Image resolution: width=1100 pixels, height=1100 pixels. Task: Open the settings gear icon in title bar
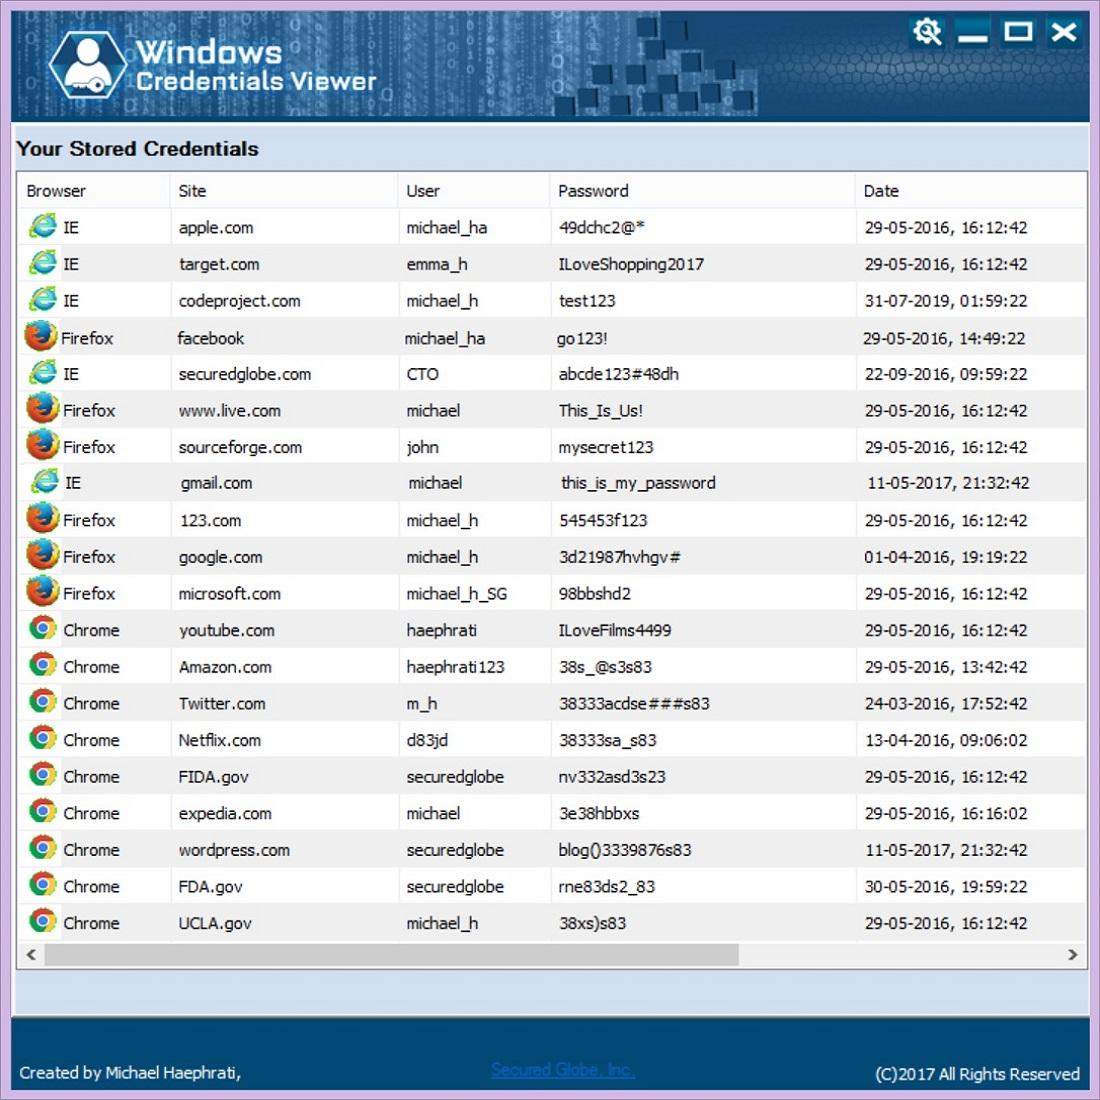[x=927, y=32]
